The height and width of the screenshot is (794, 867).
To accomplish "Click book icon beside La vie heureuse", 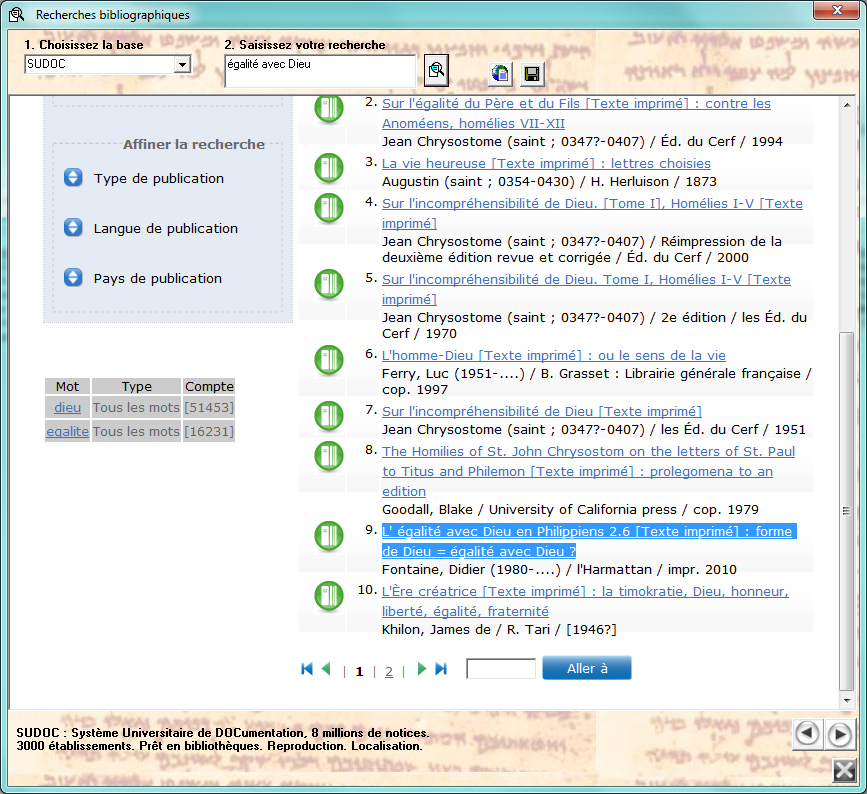I will click(x=329, y=168).
